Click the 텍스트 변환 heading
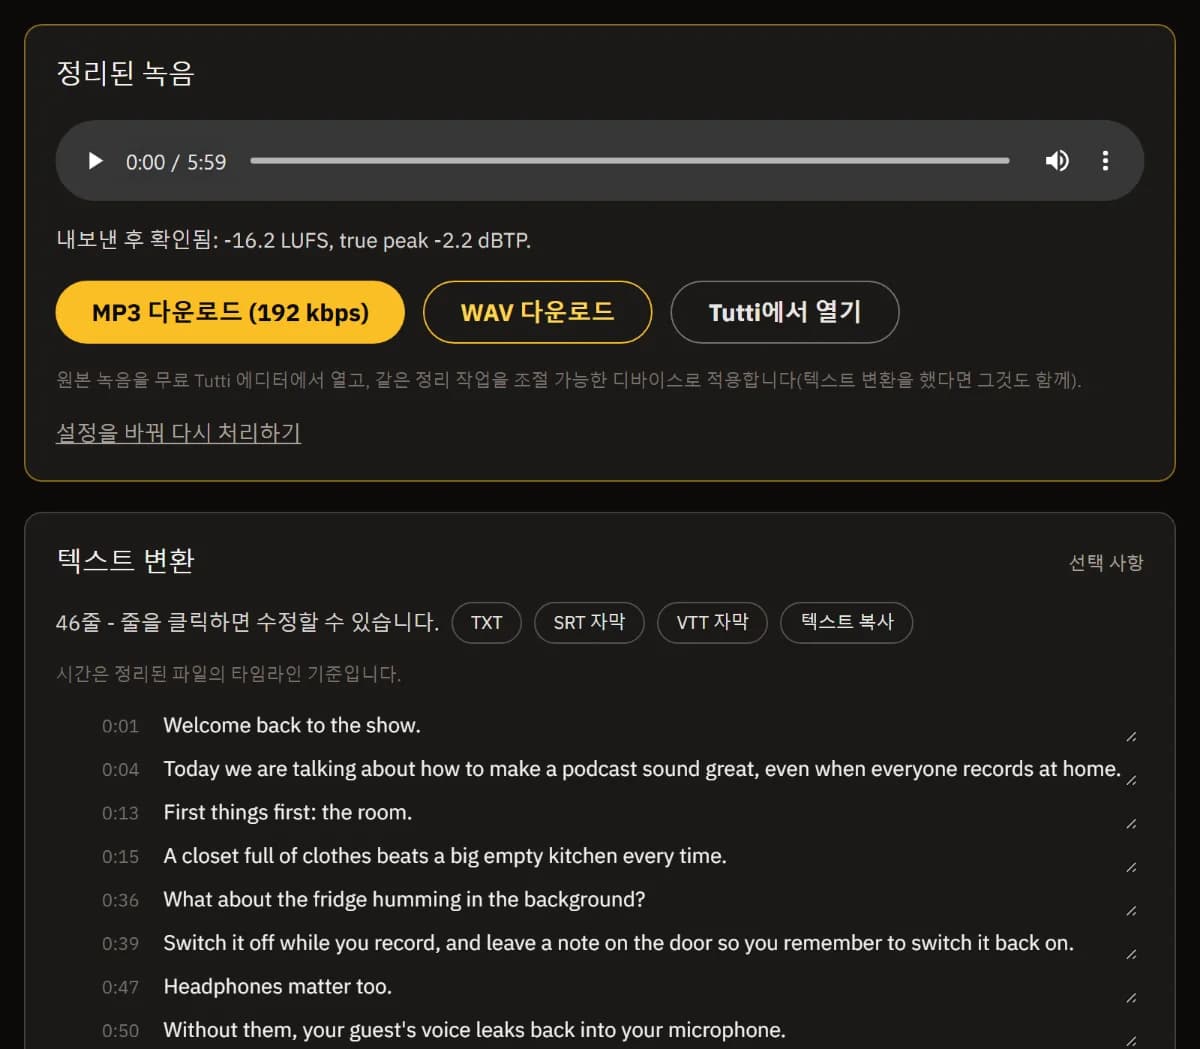Screen dimensions: 1200x1049 tap(125, 560)
